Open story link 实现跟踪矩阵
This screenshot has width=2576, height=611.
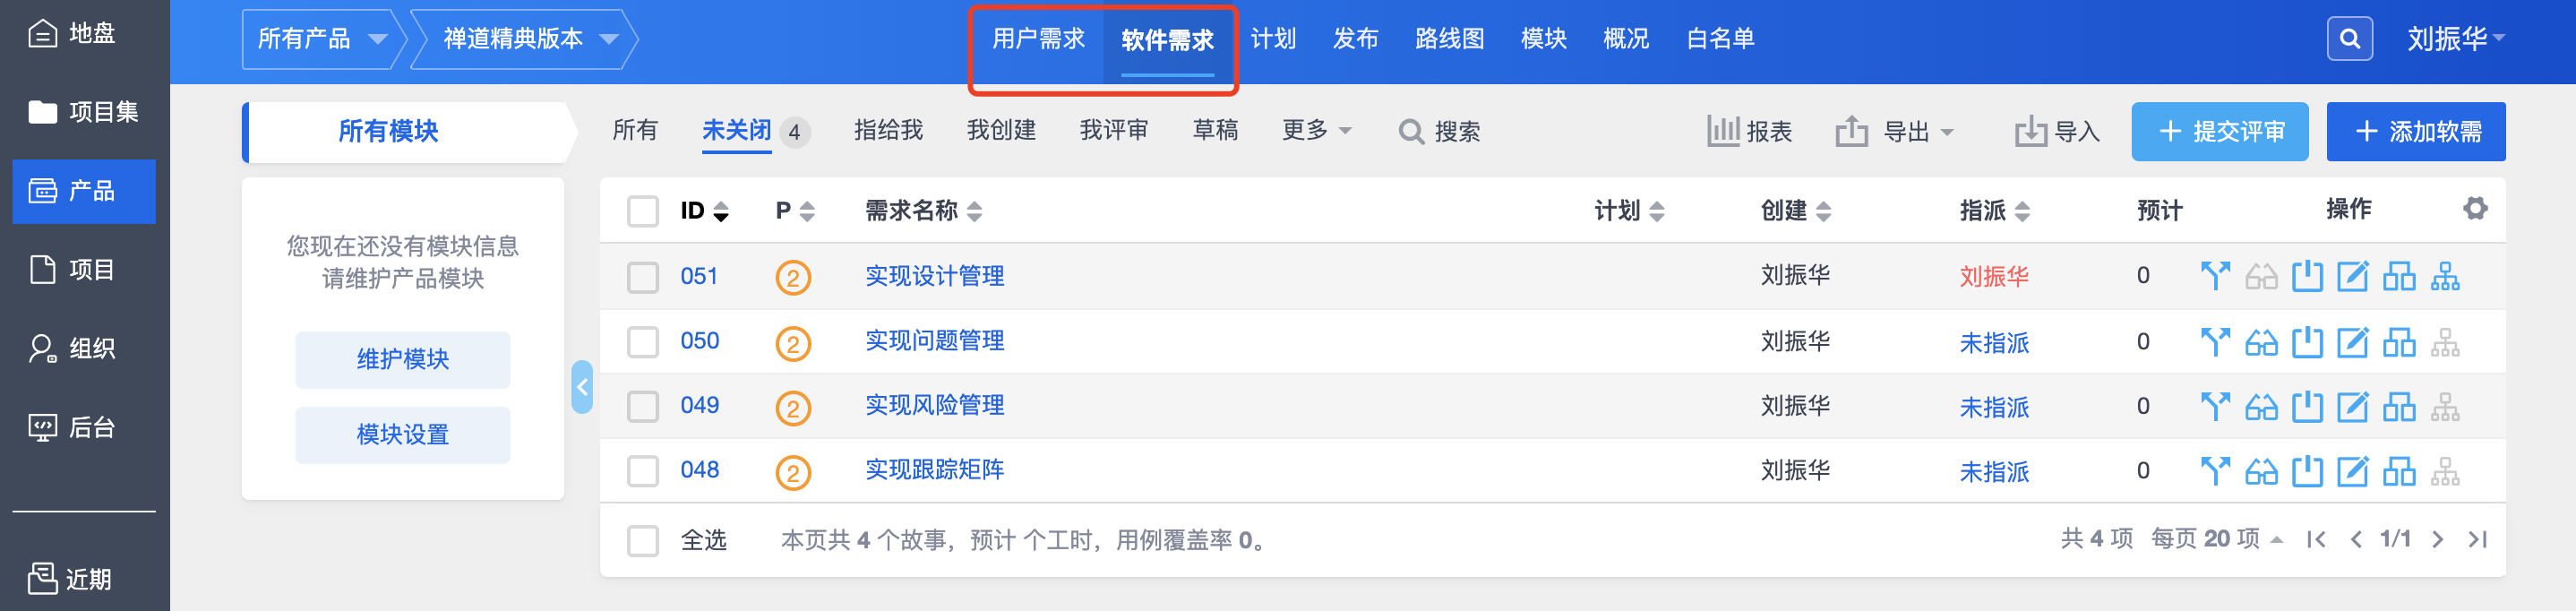pos(934,470)
